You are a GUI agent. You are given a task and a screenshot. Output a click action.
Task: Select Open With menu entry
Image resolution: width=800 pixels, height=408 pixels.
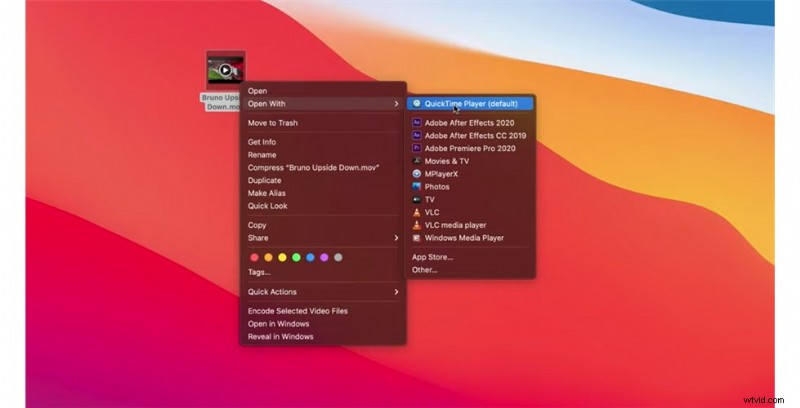click(323, 104)
